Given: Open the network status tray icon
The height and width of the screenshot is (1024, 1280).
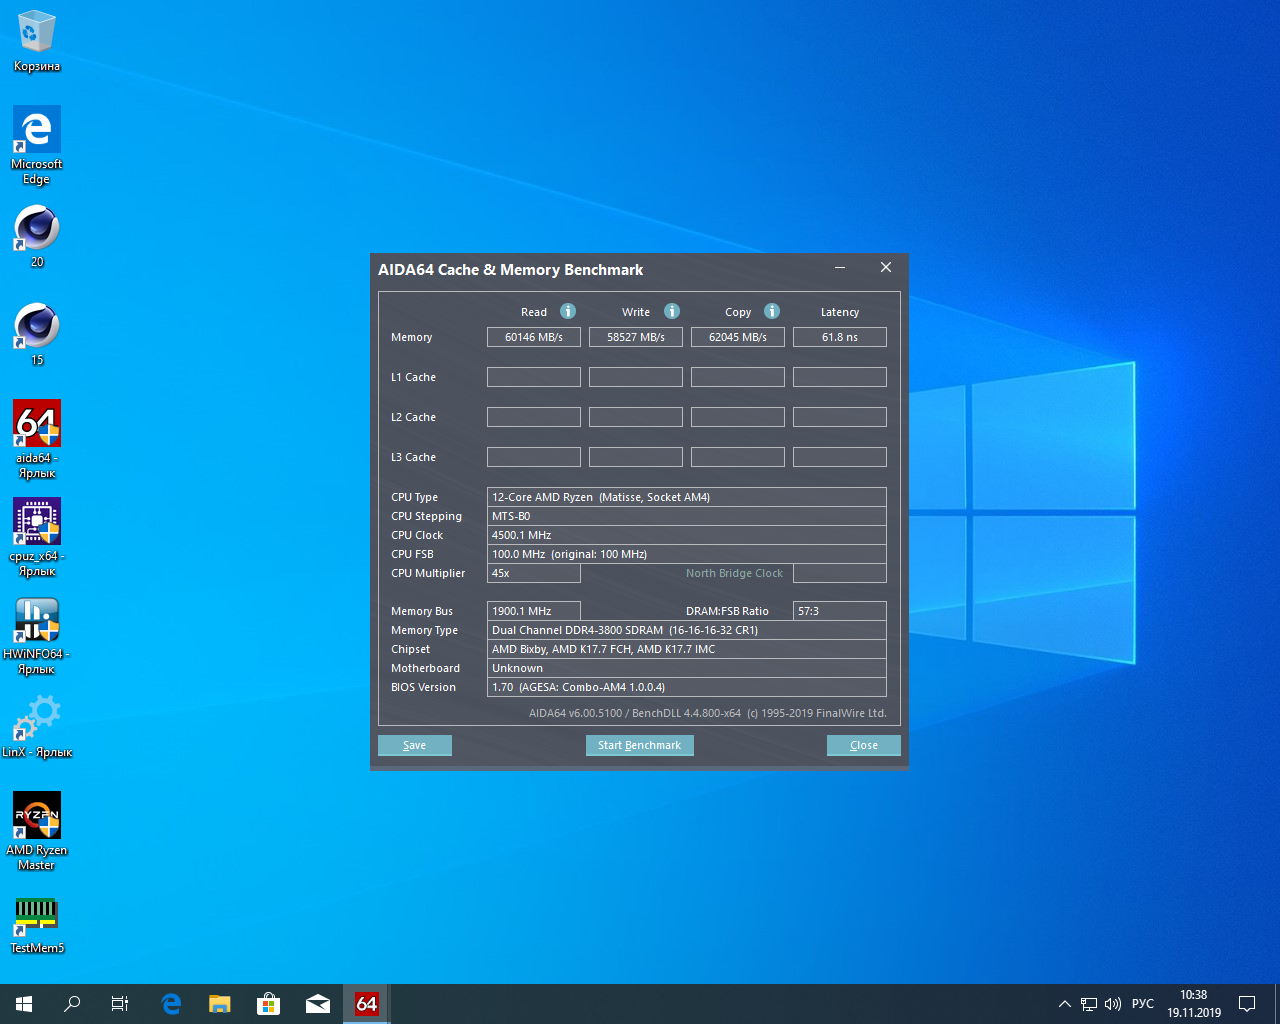Looking at the screenshot, I should pos(1089,1004).
